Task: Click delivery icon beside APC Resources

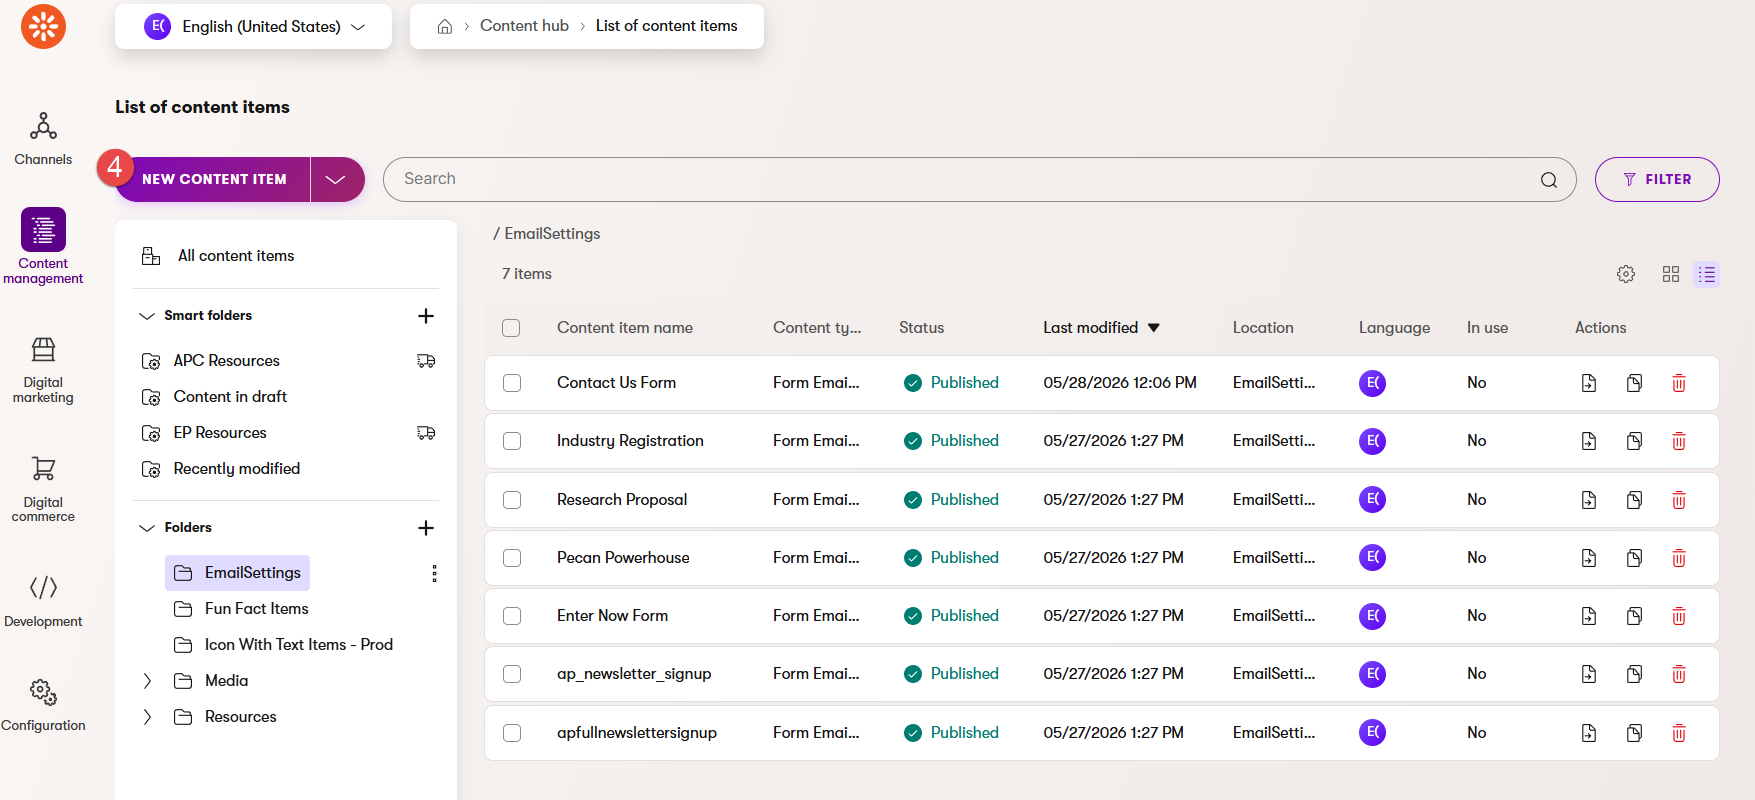Action: pos(426,361)
